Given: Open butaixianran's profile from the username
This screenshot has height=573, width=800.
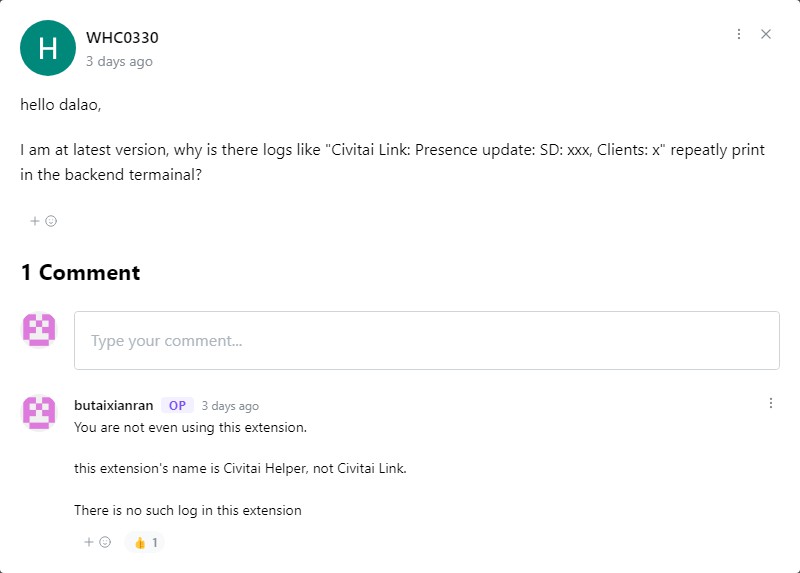Looking at the screenshot, I should click(113, 406).
